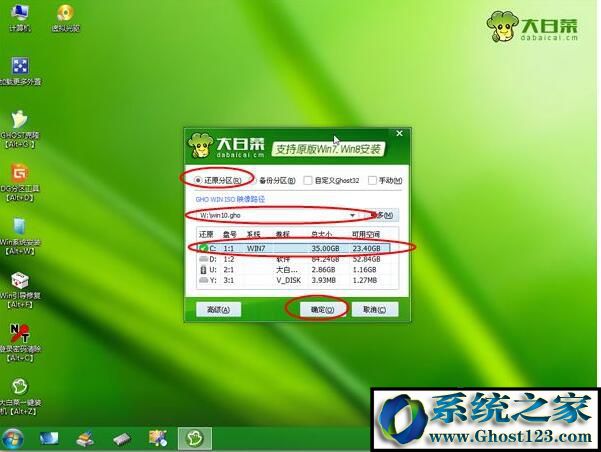Close the Dabaicai install dialog
The width and height of the screenshot is (601, 452).
pos(399,133)
